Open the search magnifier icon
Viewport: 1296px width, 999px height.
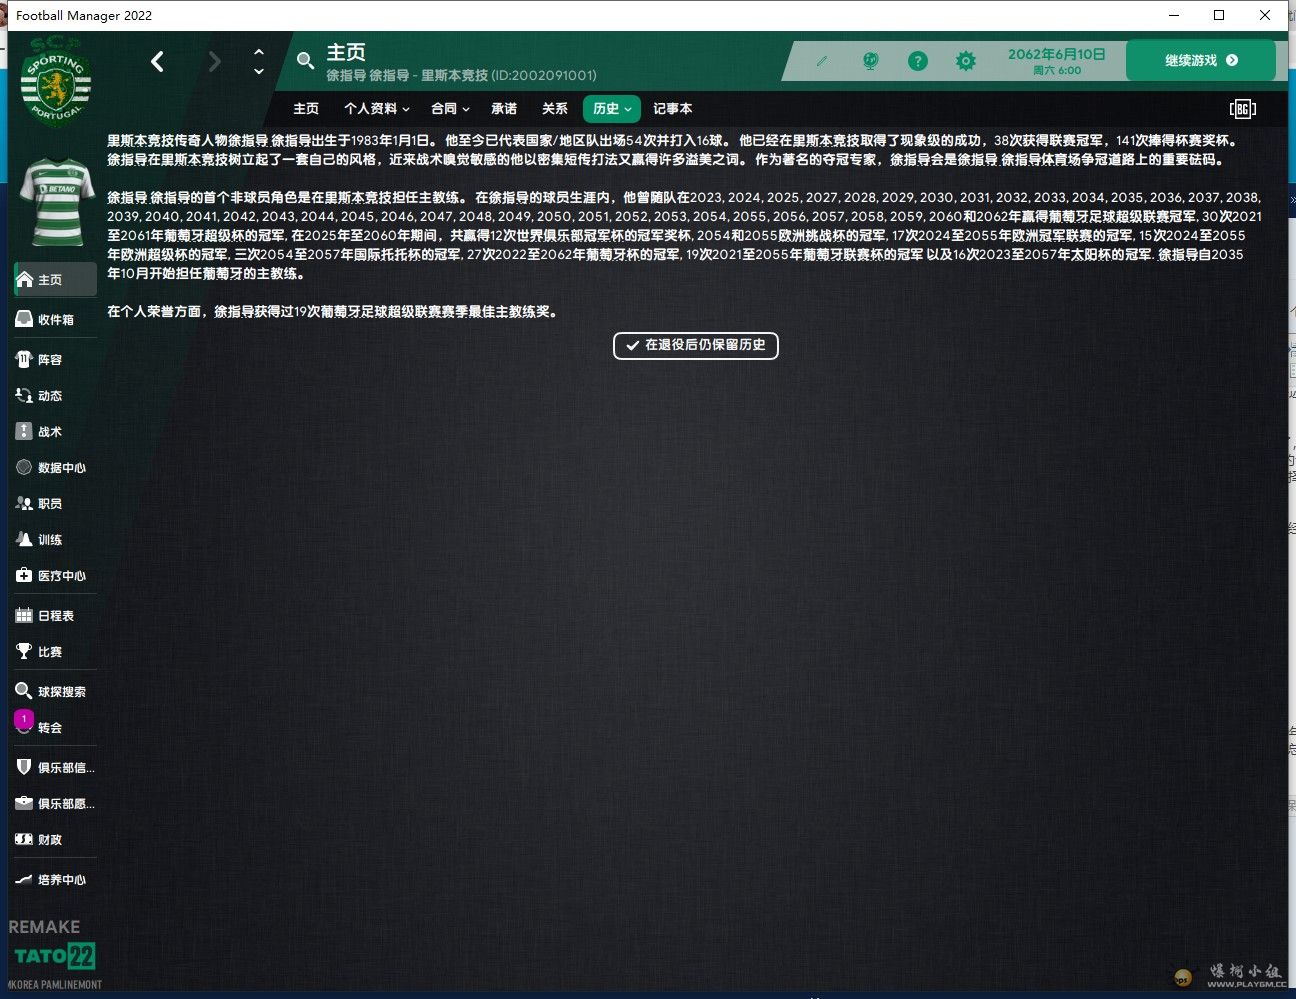[x=306, y=62]
